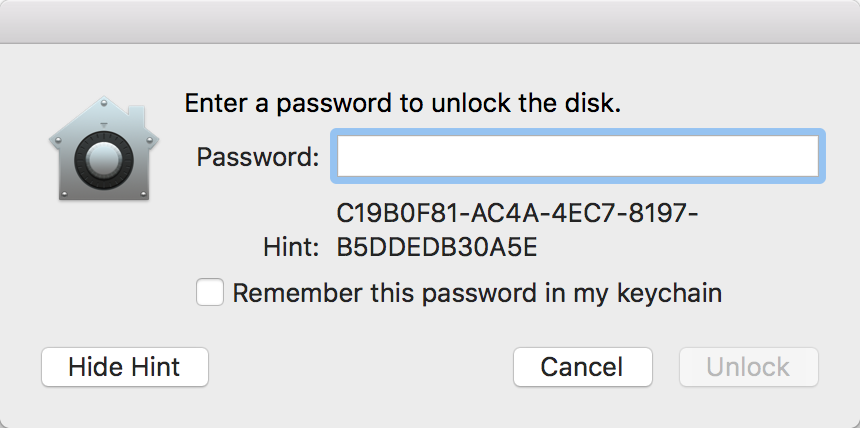Click the "Remember this password in my keychain" label text
The height and width of the screenshot is (428, 860).
[477, 293]
